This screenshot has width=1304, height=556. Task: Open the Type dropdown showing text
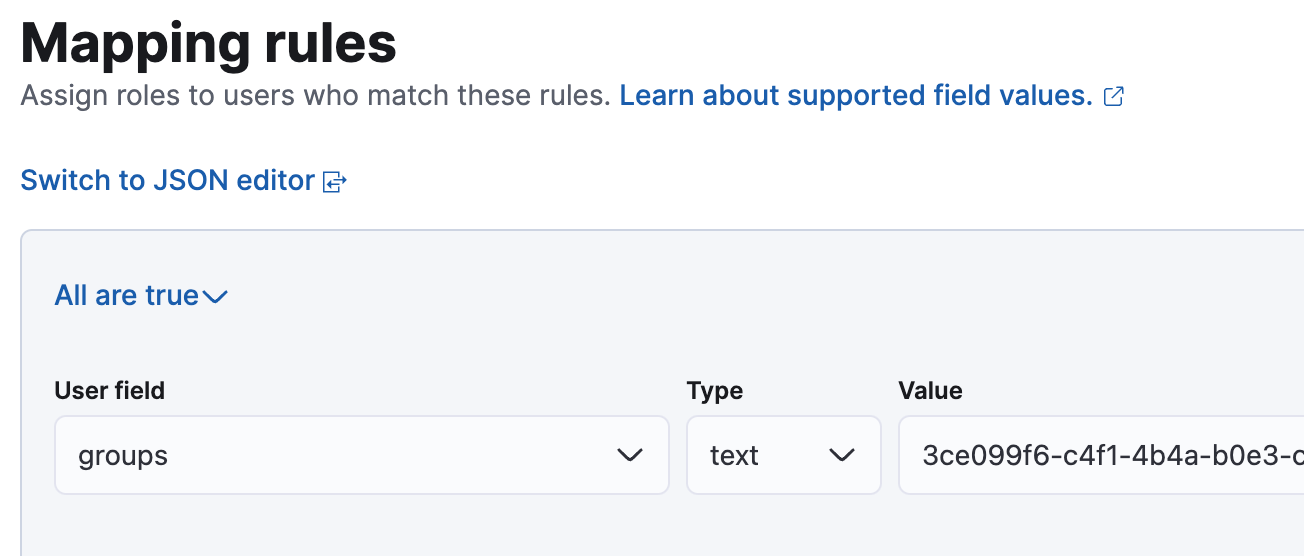[783, 456]
